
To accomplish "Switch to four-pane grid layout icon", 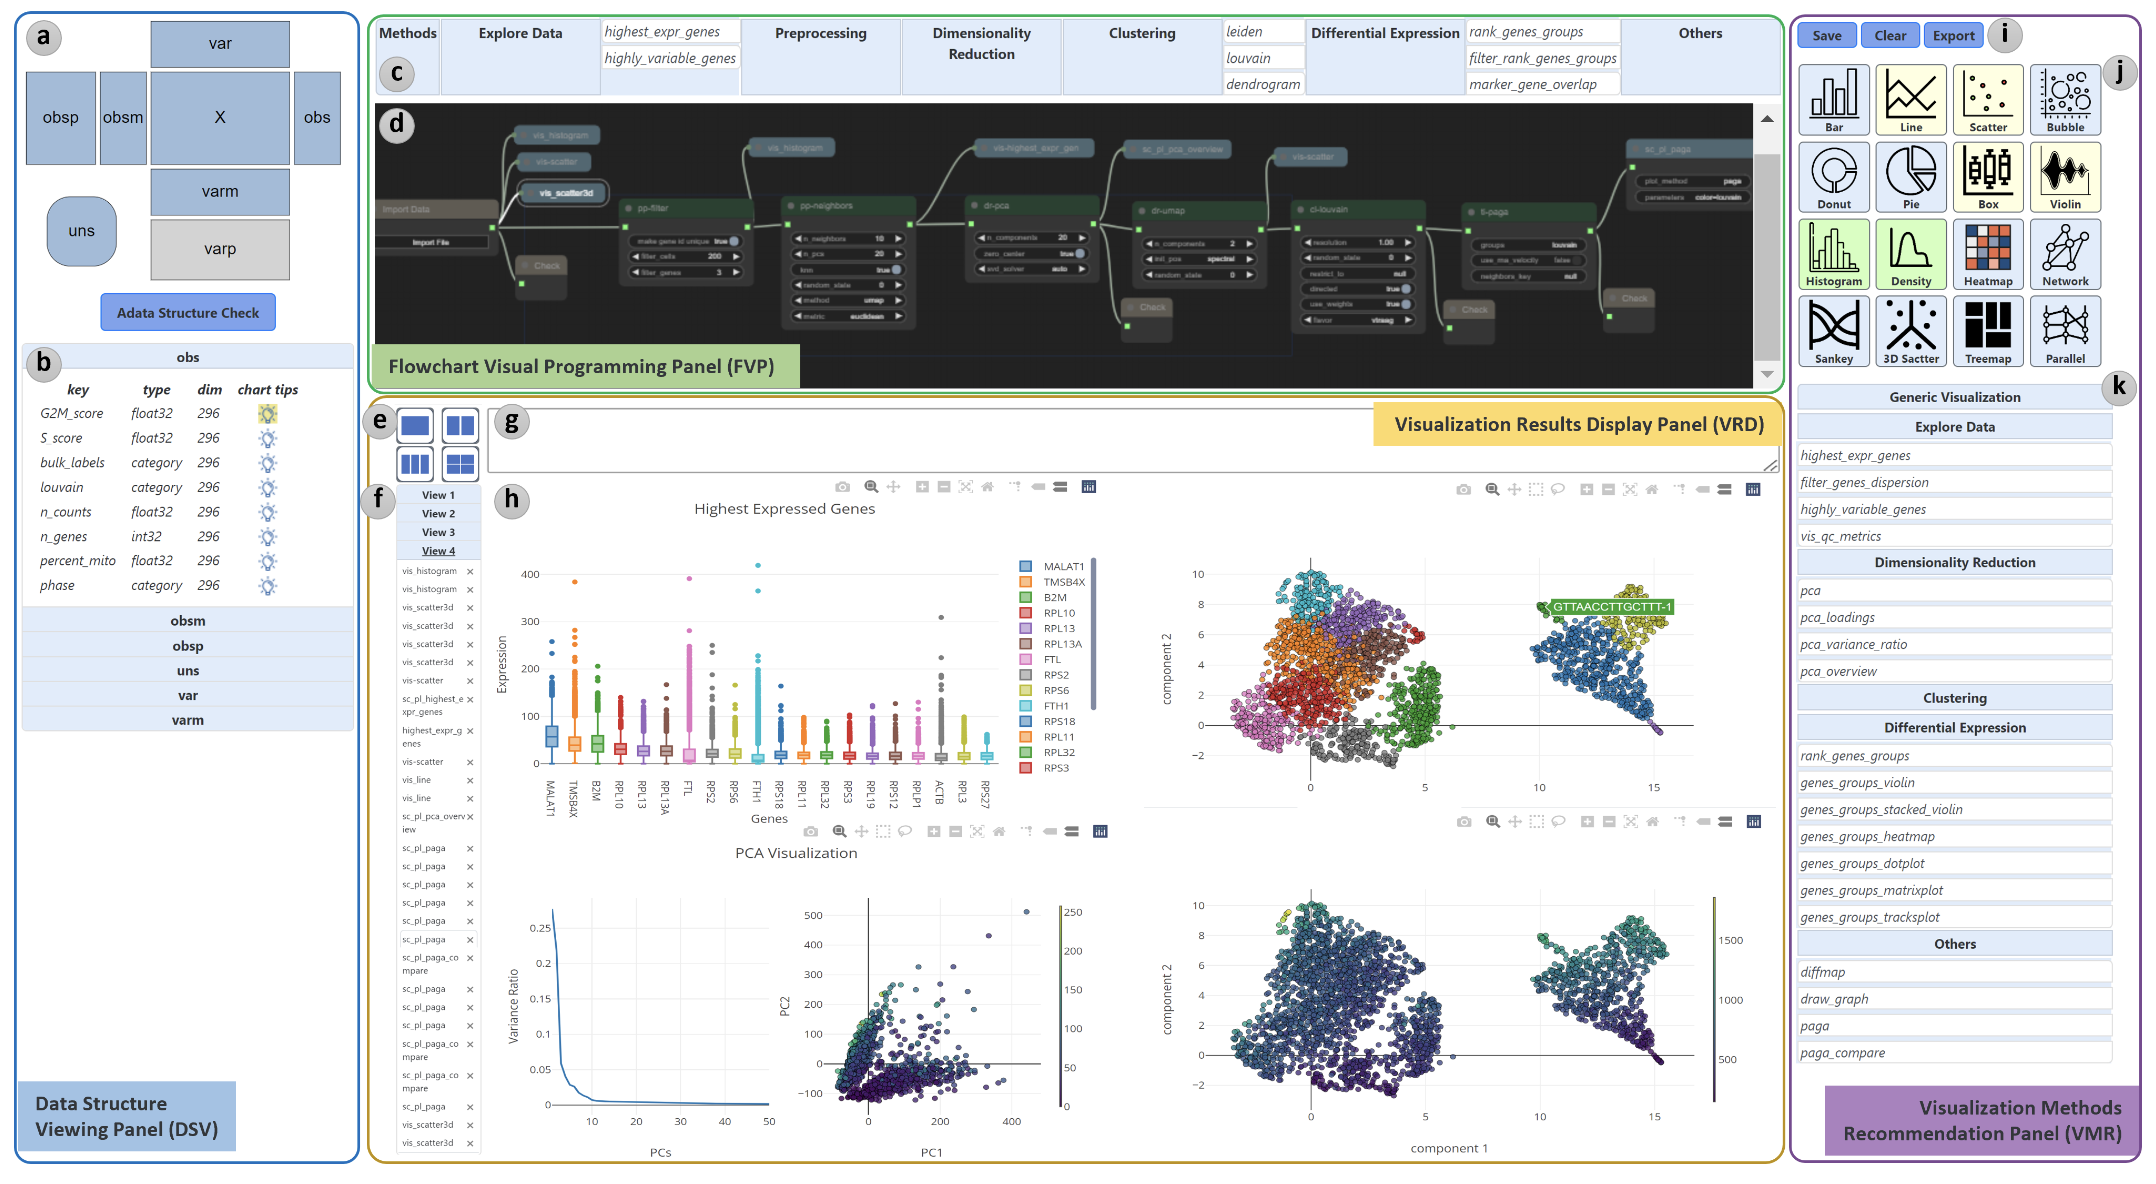I will coord(460,464).
